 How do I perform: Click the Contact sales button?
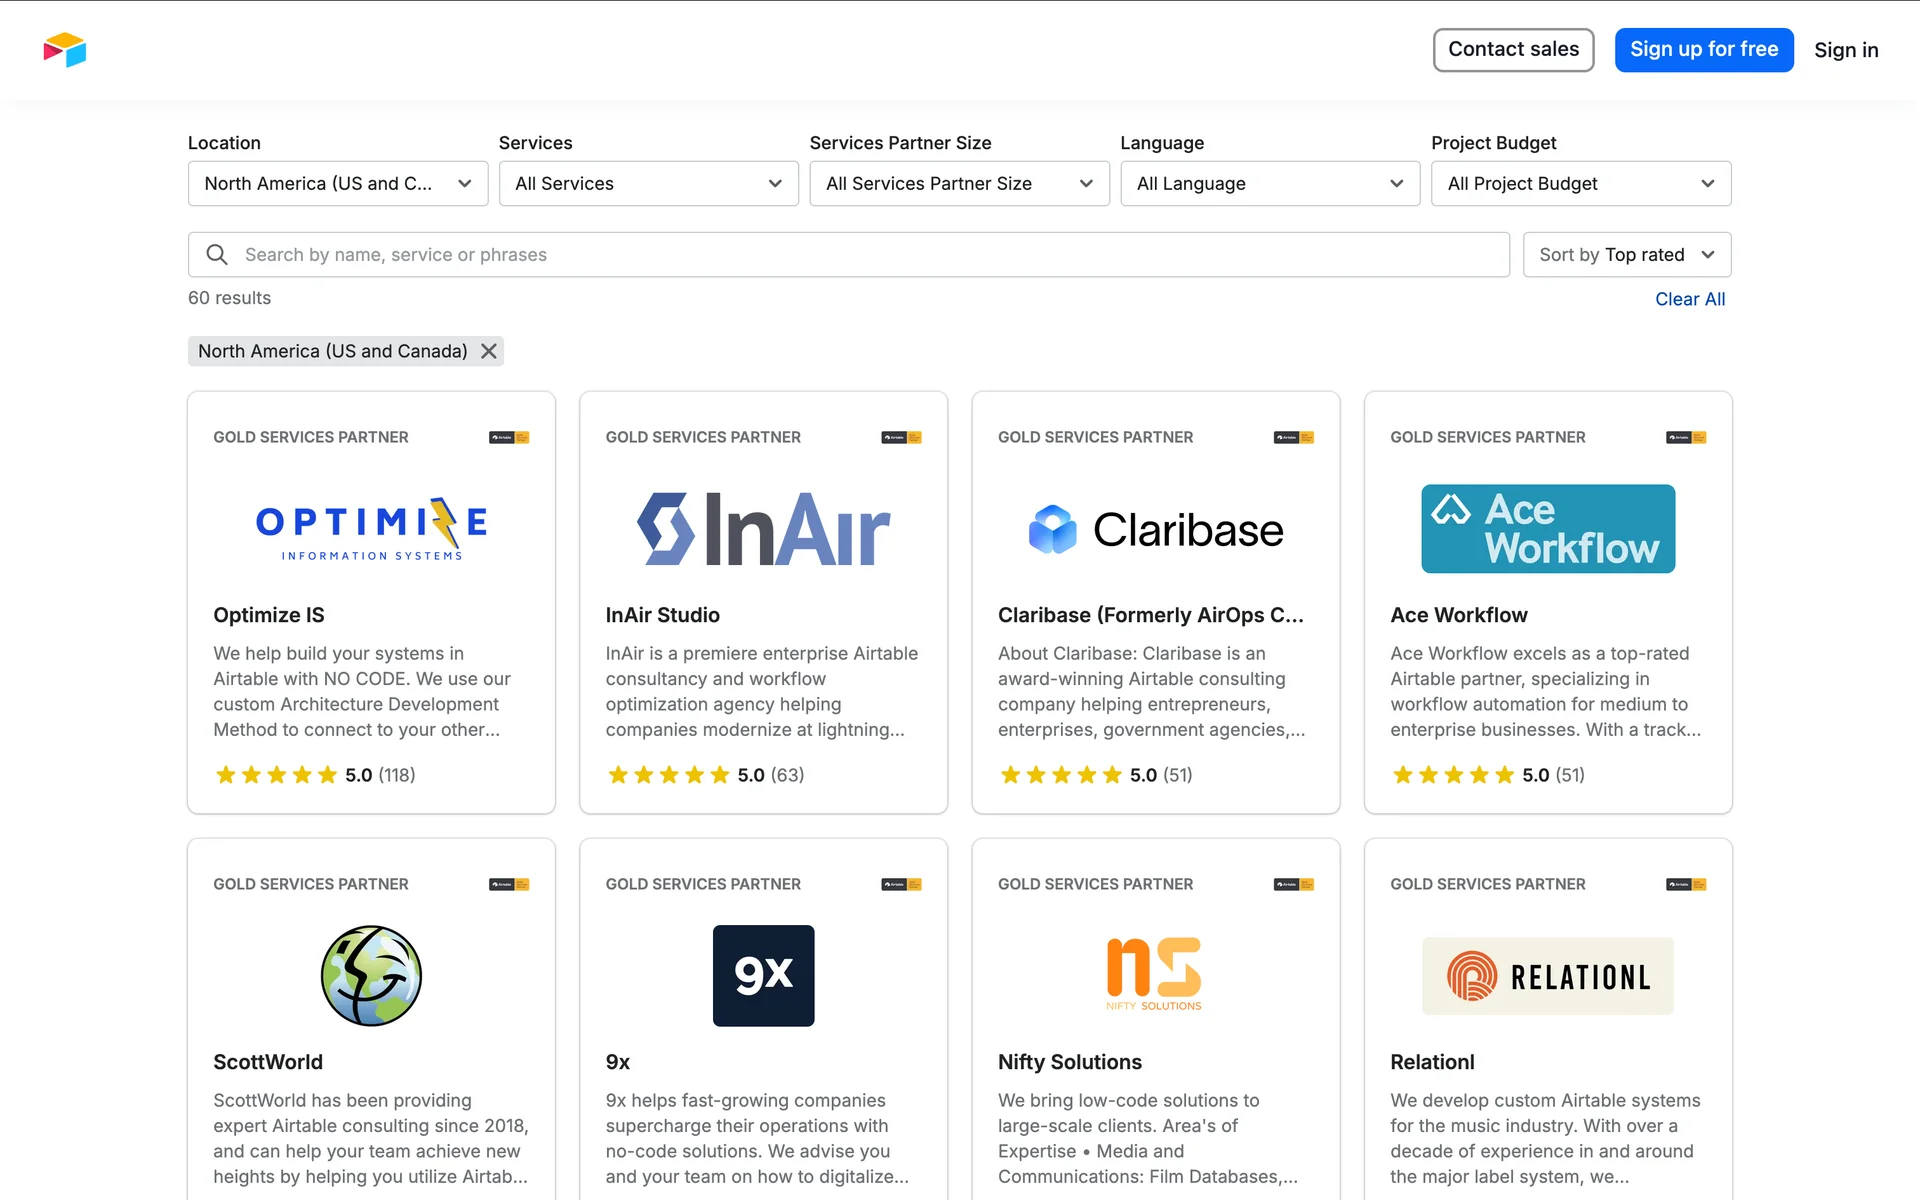[x=1513, y=50]
